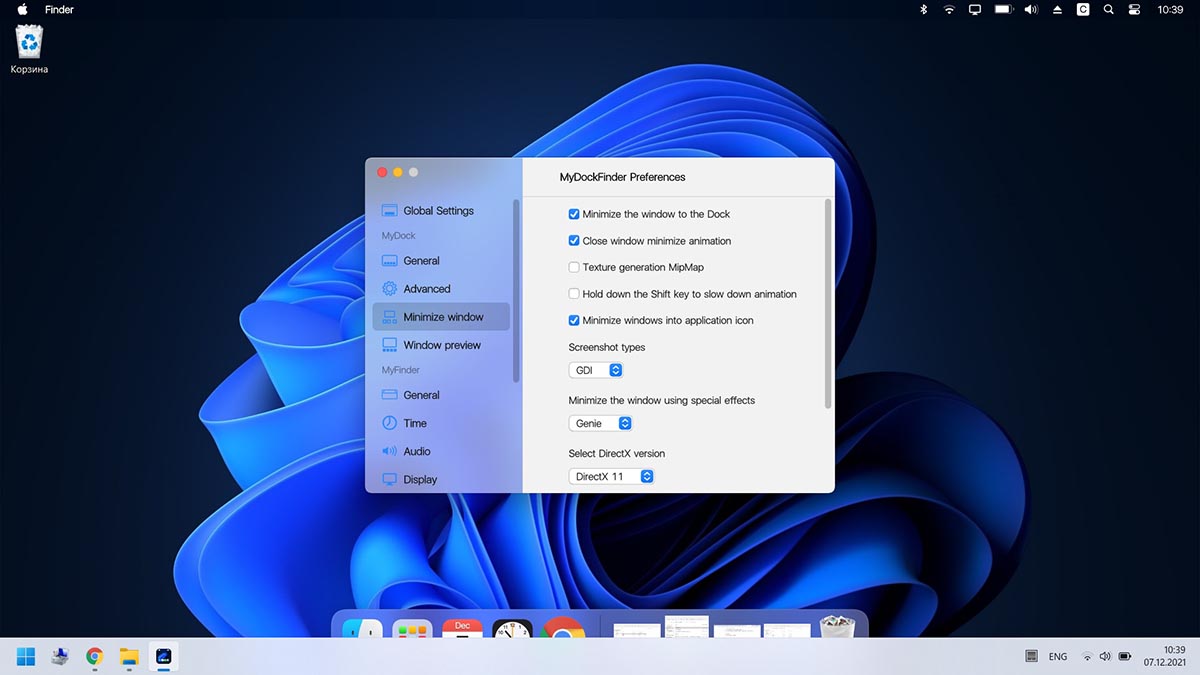Uncheck Minimize the window to the Dock
Image resolution: width=1200 pixels, height=675 pixels.
pyautogui.click(x=574, y=214)
